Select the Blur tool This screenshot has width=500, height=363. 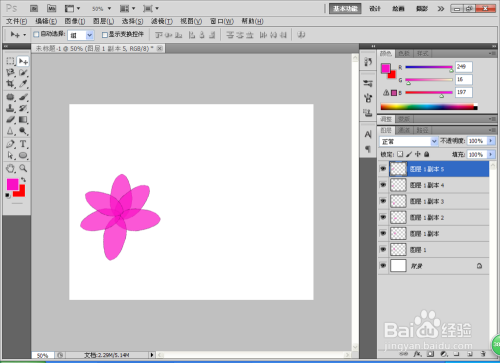[10, 131]
